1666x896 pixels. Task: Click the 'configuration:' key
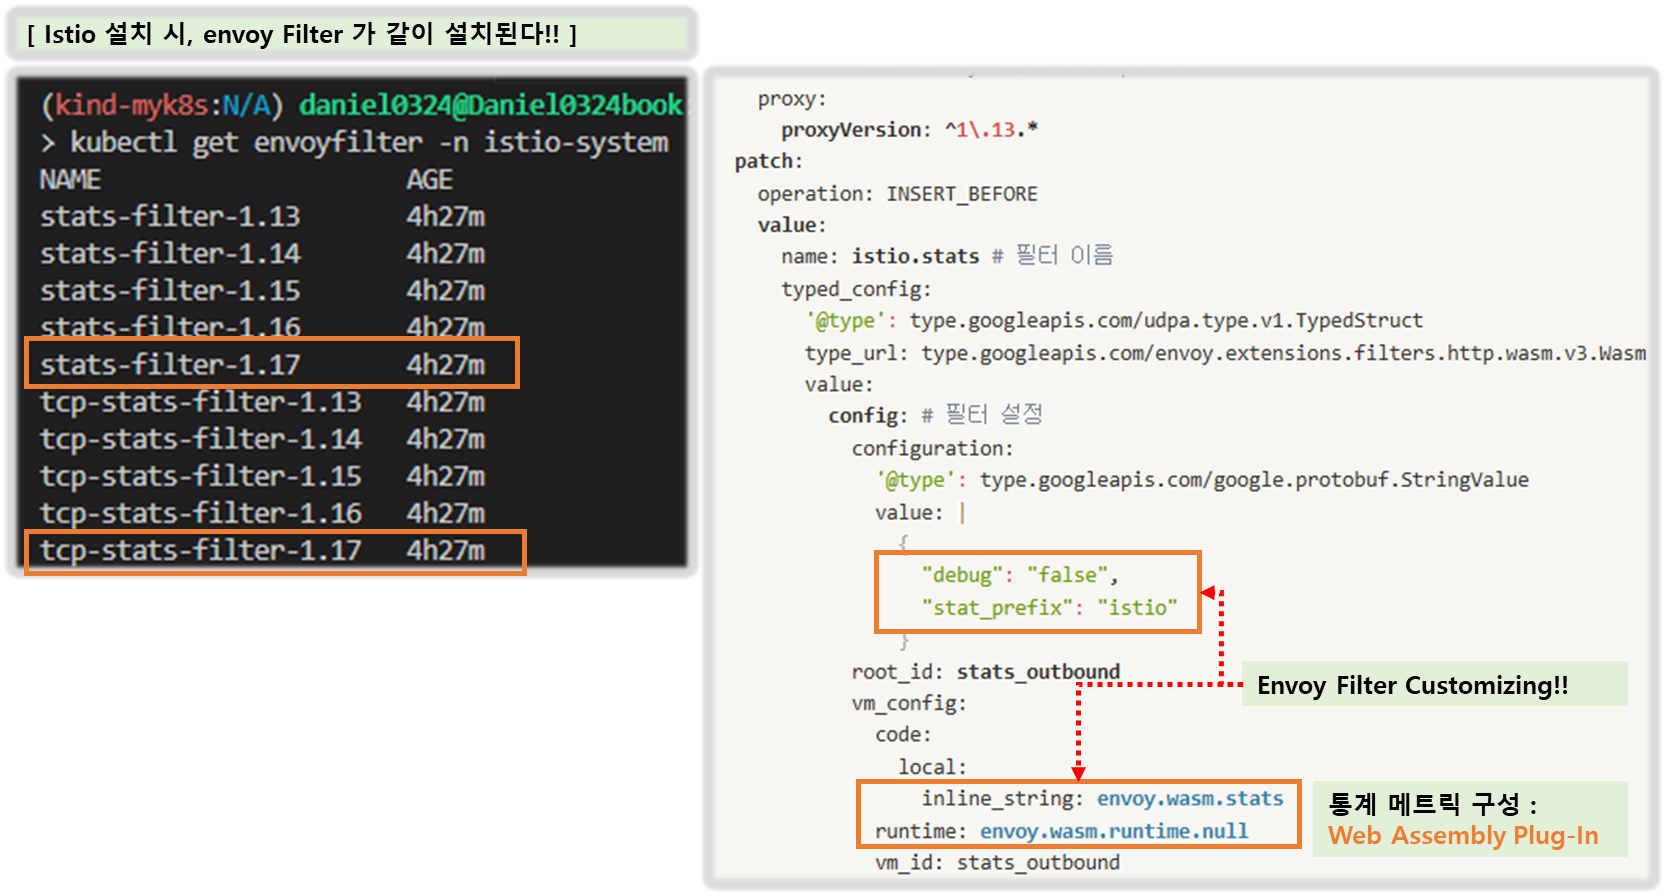[933, 449]
